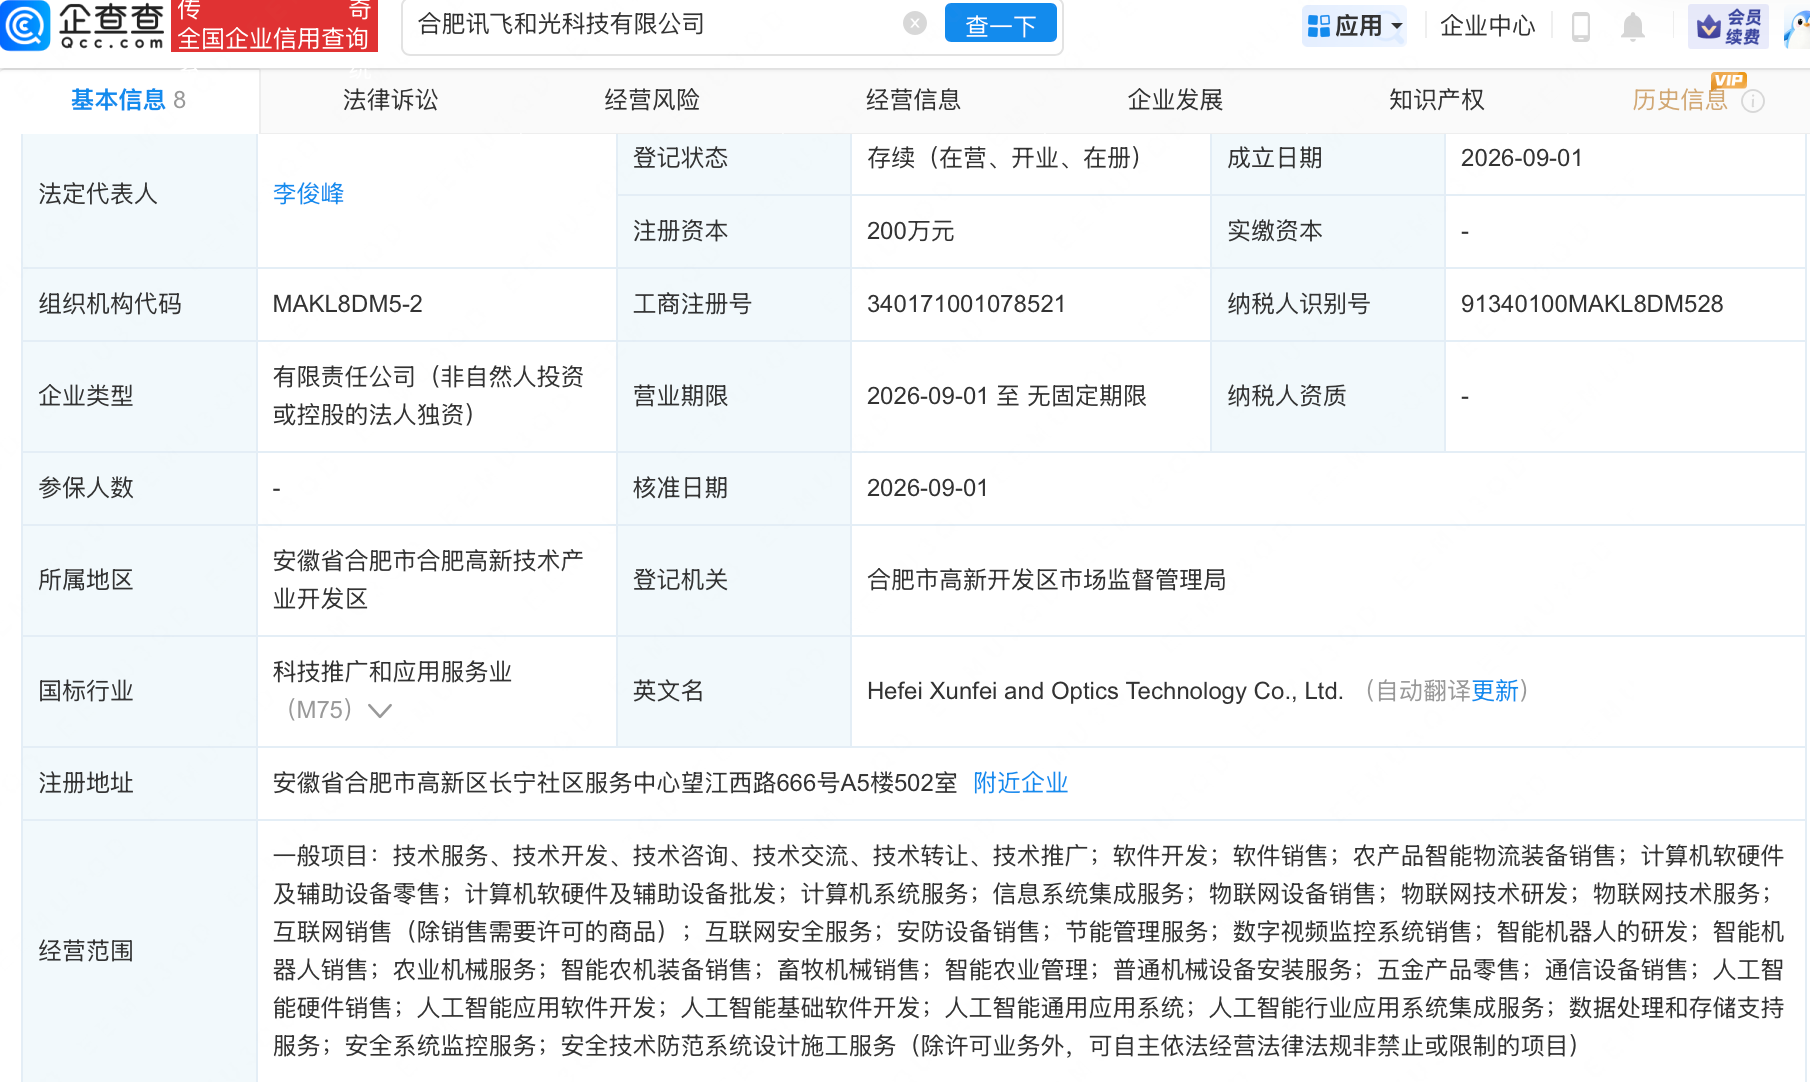Click the 注册资本 value 200万元
Screen dimensions: 1810x1082
point(910,231)
